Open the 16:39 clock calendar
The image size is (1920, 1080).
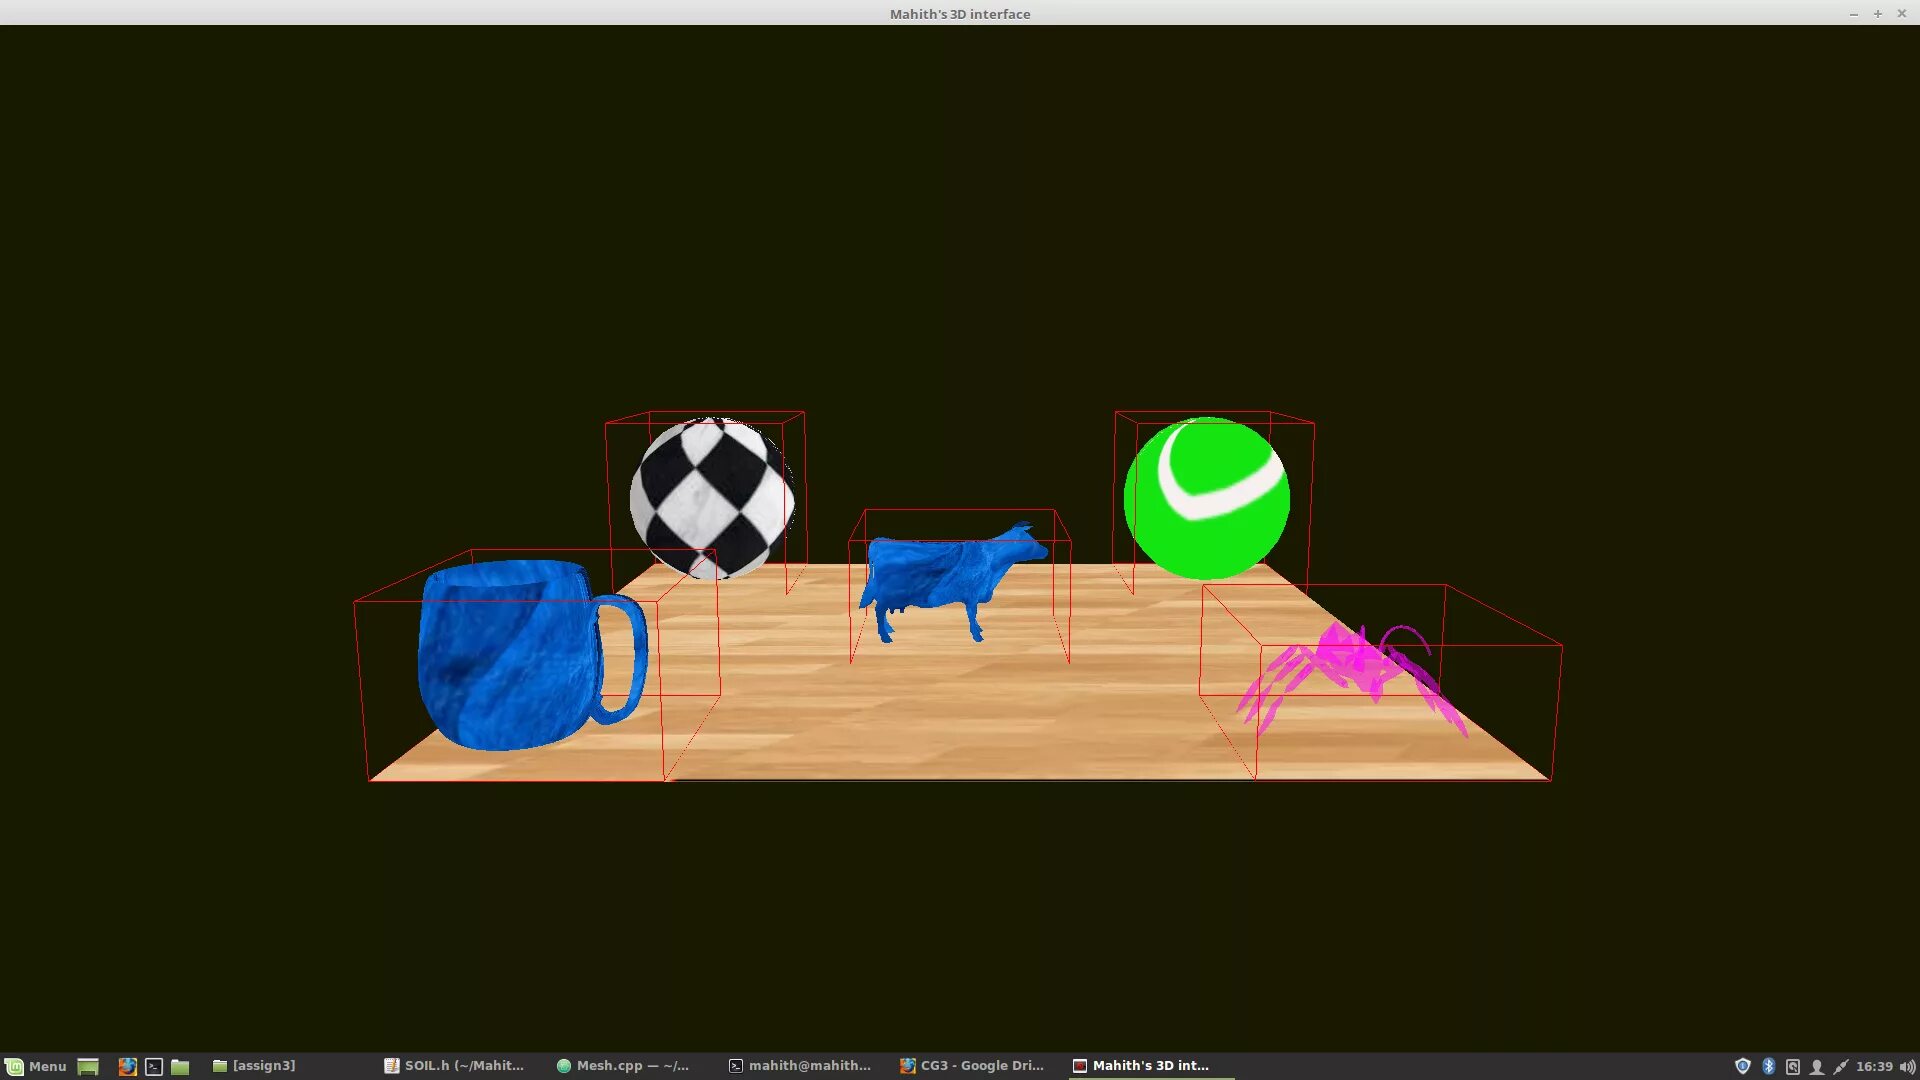click(x=1874, y=1066)
